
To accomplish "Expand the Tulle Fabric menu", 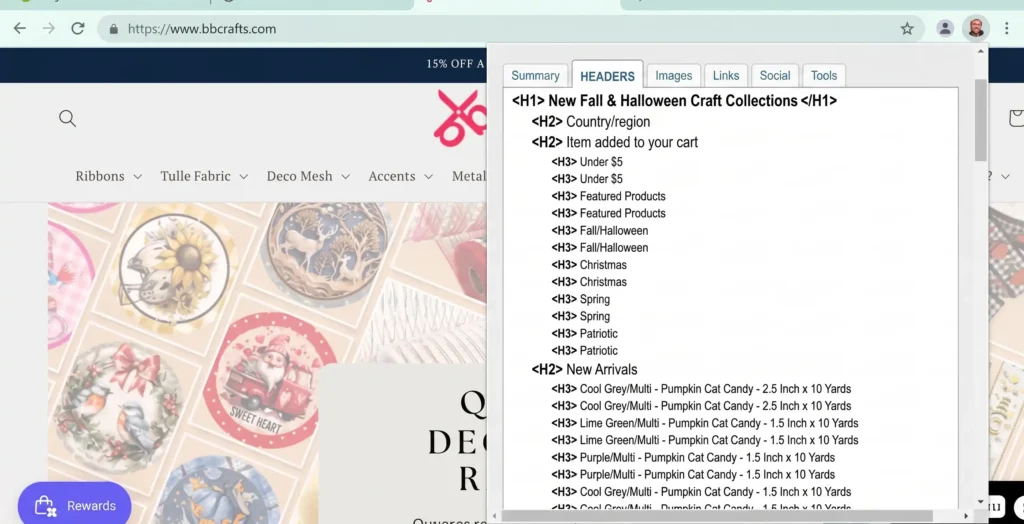I will click(x=204, y=176).
